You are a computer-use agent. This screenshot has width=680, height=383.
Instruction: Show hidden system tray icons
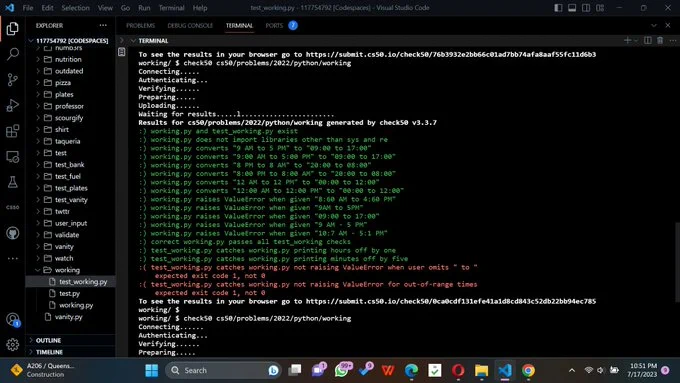572,370
